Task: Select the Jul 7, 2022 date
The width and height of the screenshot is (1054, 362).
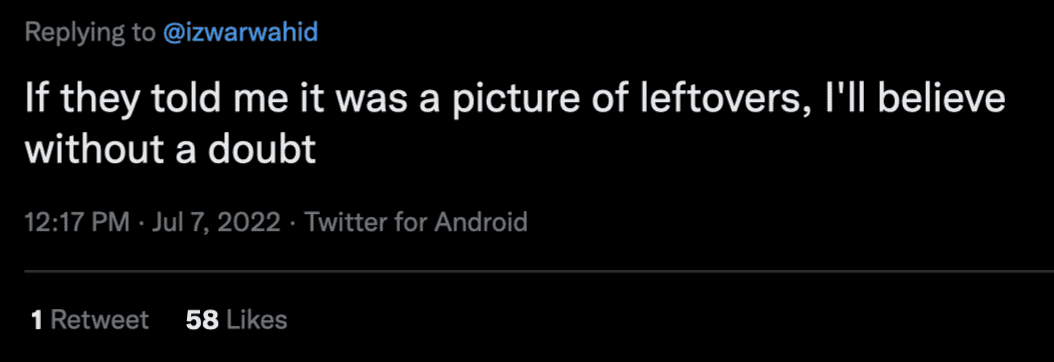Action: pyautogui.click(x=216, y=222)
